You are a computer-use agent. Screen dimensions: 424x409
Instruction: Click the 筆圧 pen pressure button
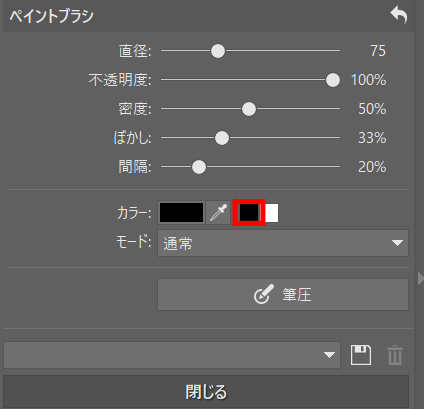pos(283,295)
